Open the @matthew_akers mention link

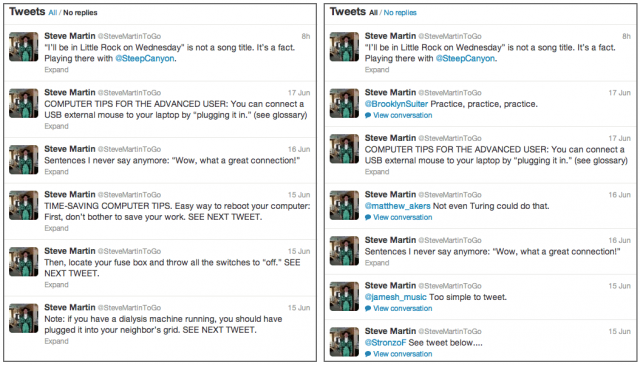(x=398, y=206)
